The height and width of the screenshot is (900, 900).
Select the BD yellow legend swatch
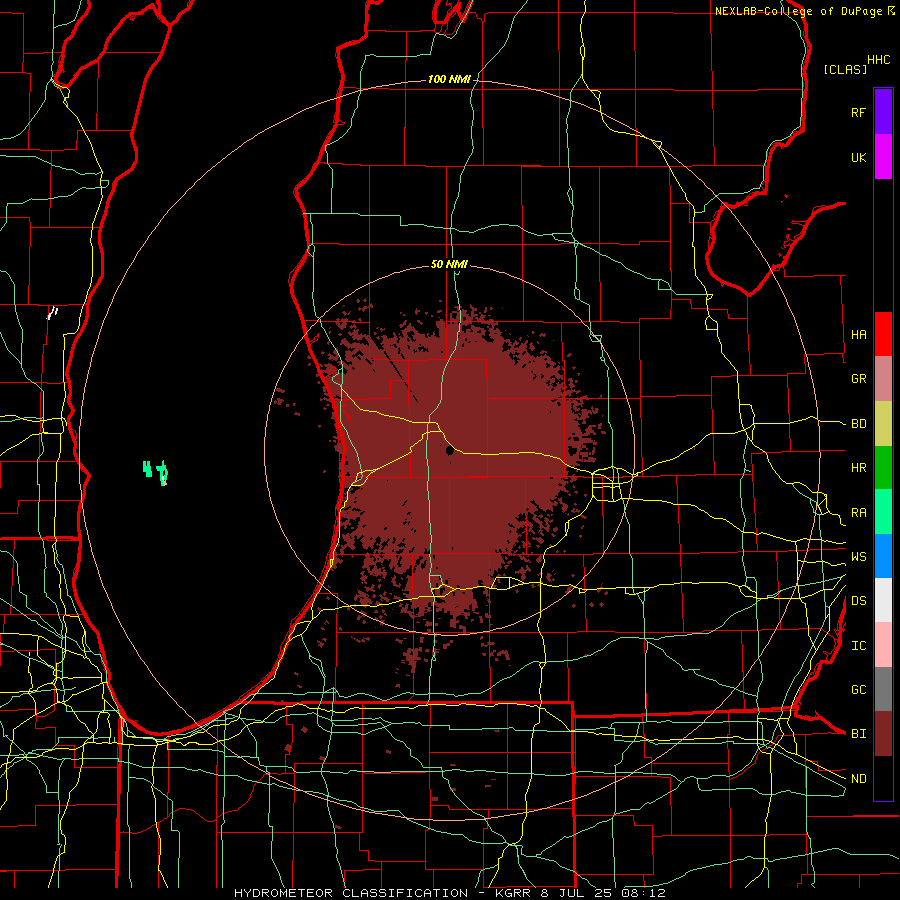coord(883,424)
